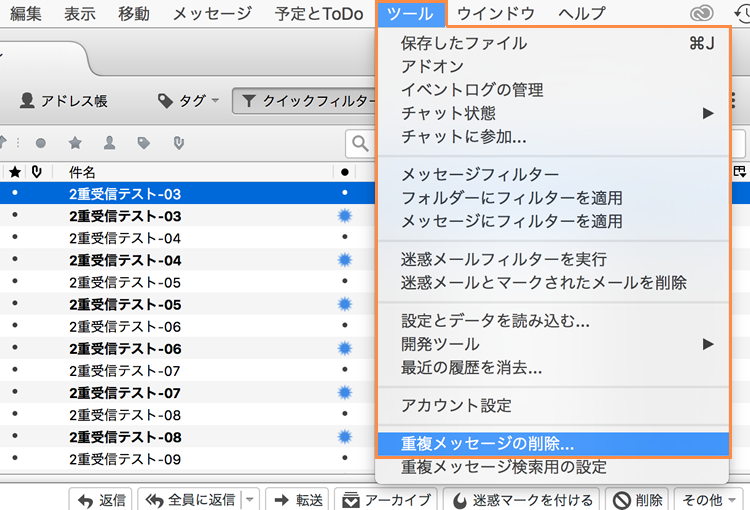Toggle contact filter person icon in quick filter bar
Screen dimensions: 750x510
110,143
